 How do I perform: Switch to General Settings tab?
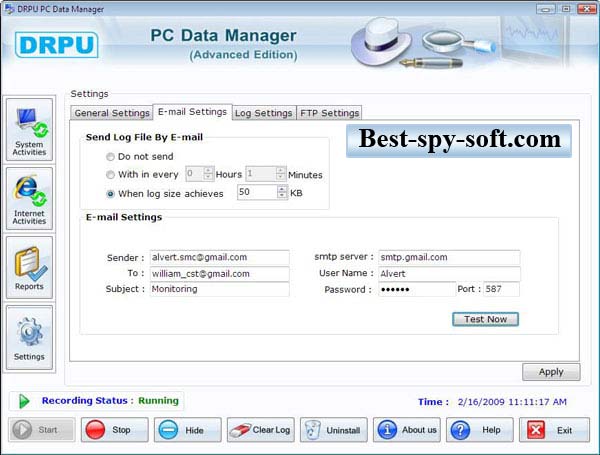(112, 113)
